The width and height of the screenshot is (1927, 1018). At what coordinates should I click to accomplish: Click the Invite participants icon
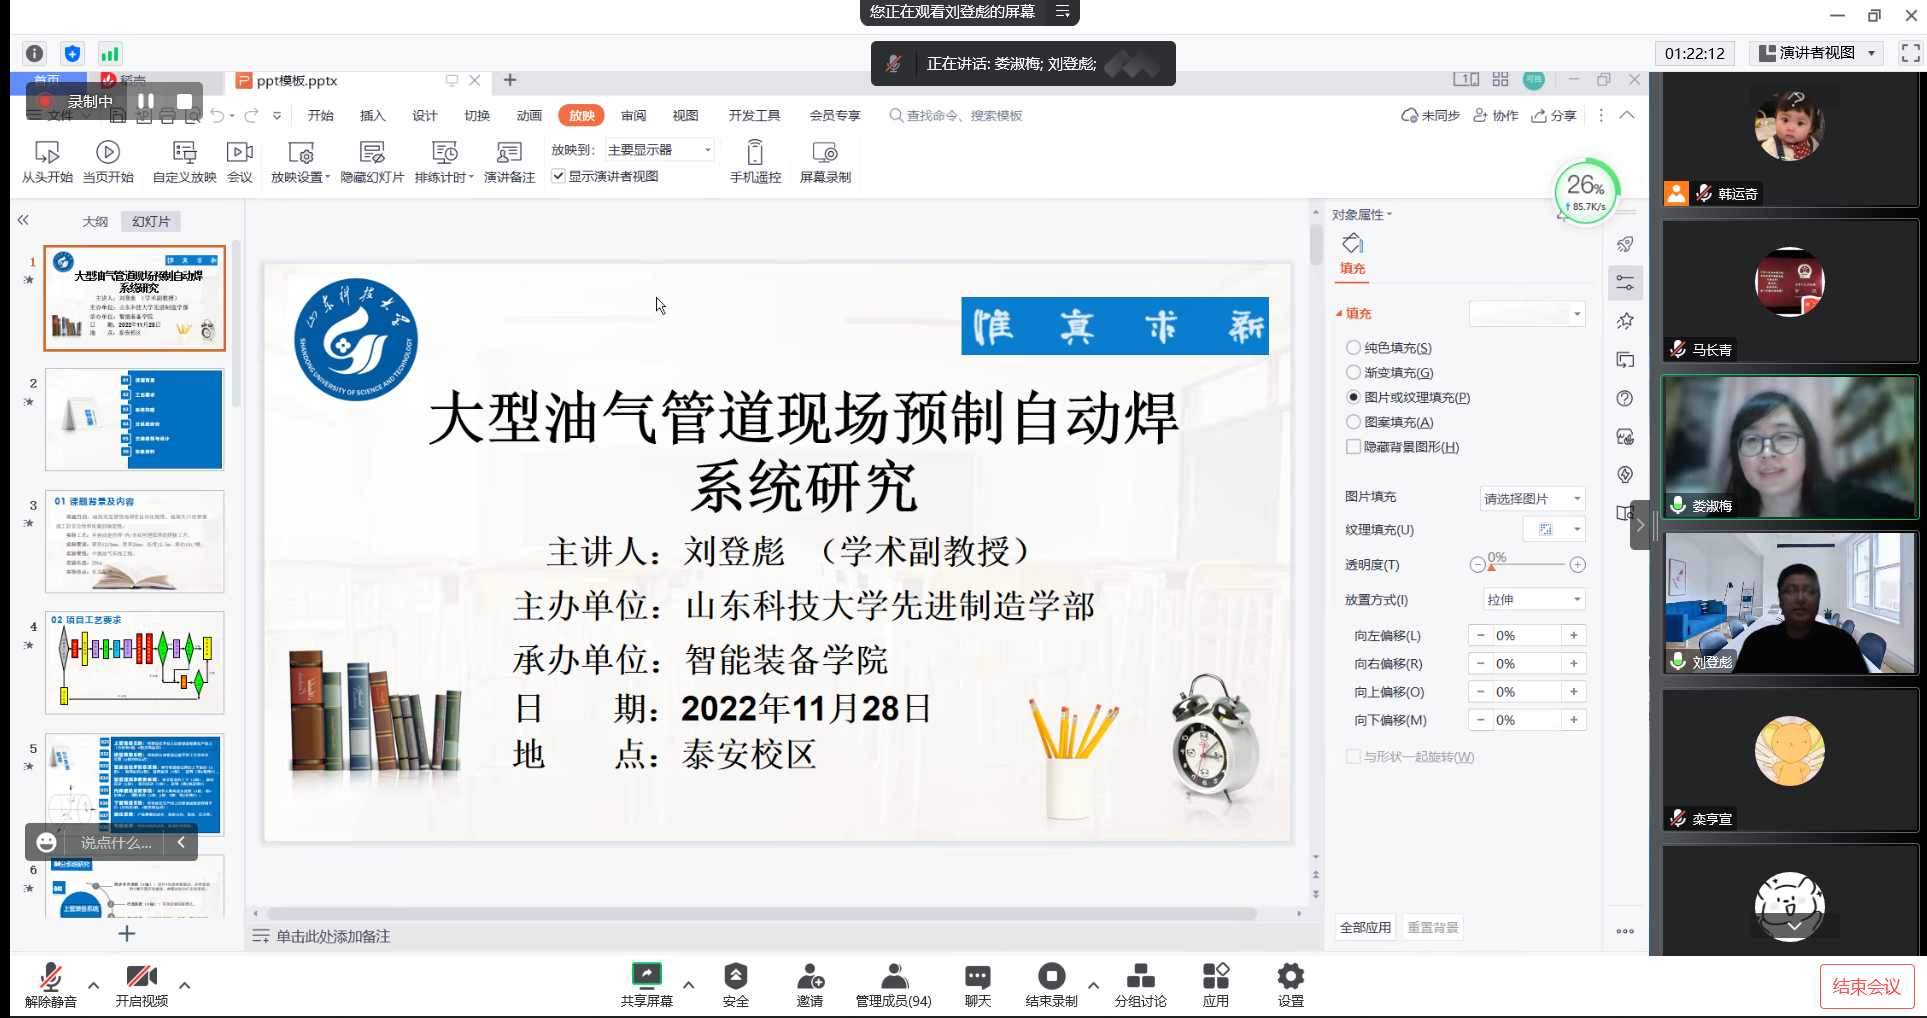[x=810, y=976]
